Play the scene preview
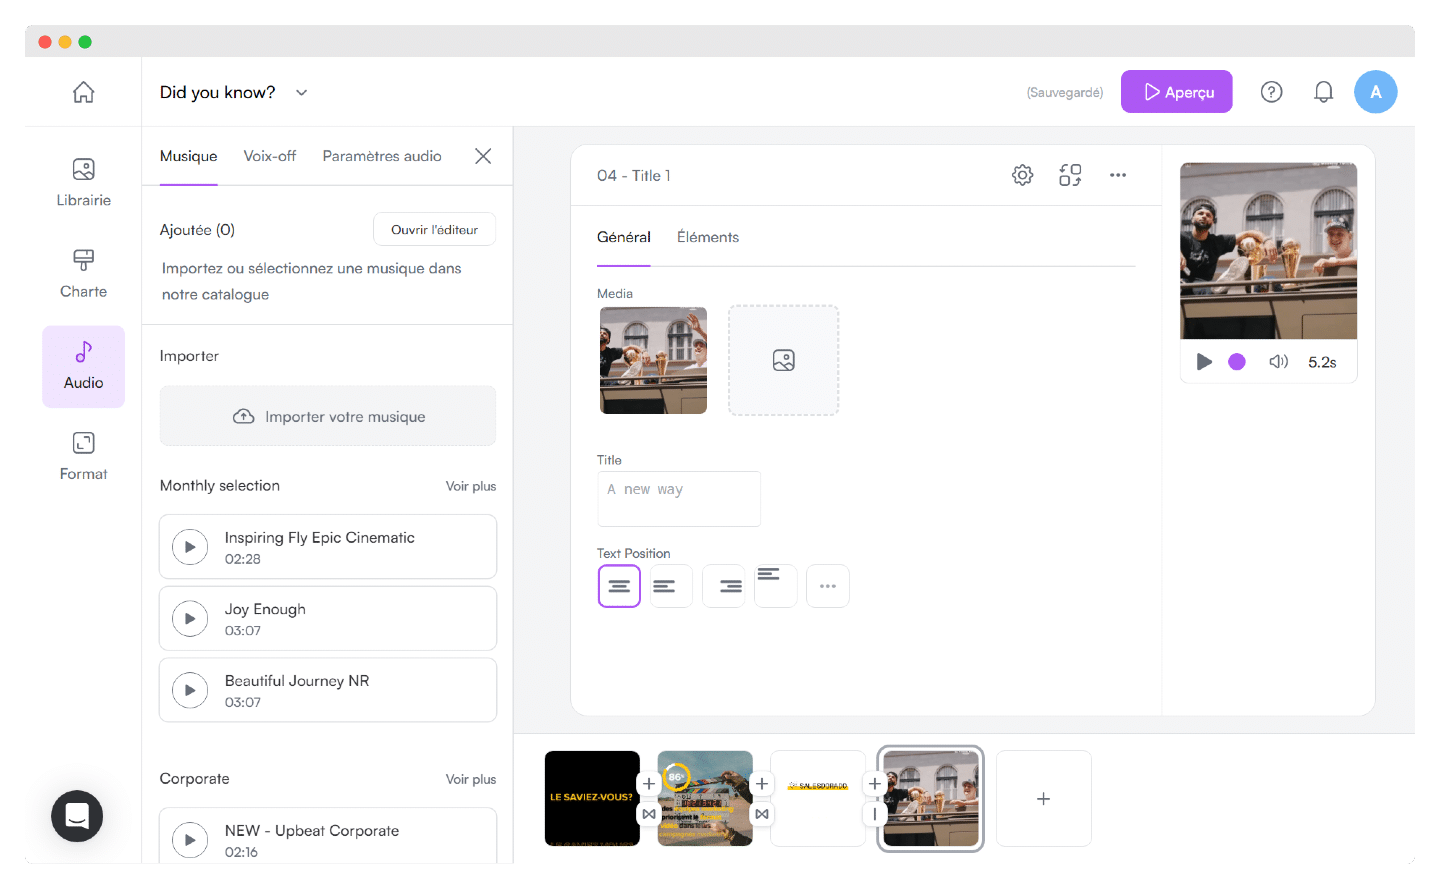The width and height of the screenshot is (1440, 889). [1204, 362]
